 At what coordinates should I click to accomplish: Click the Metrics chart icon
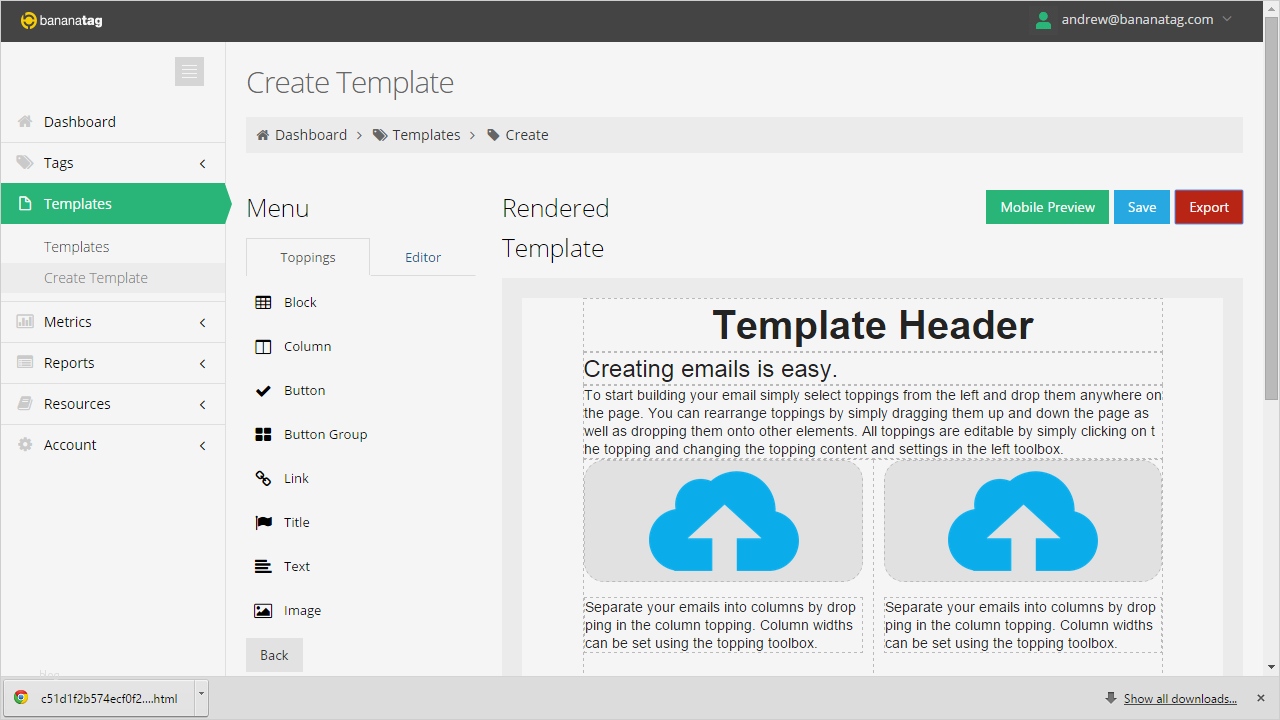pyautogui.click(x=25, y=321)
